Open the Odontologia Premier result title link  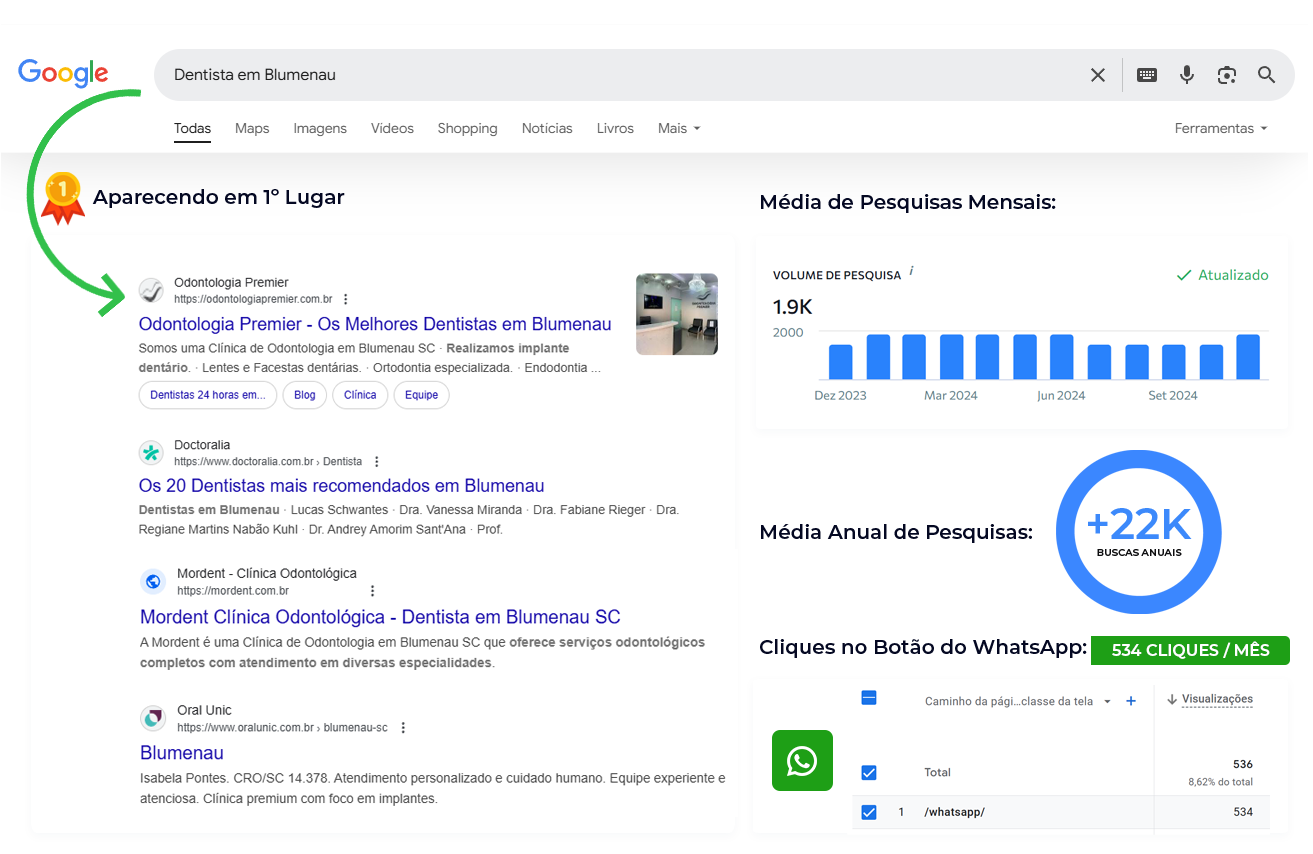tap(375, 324)
